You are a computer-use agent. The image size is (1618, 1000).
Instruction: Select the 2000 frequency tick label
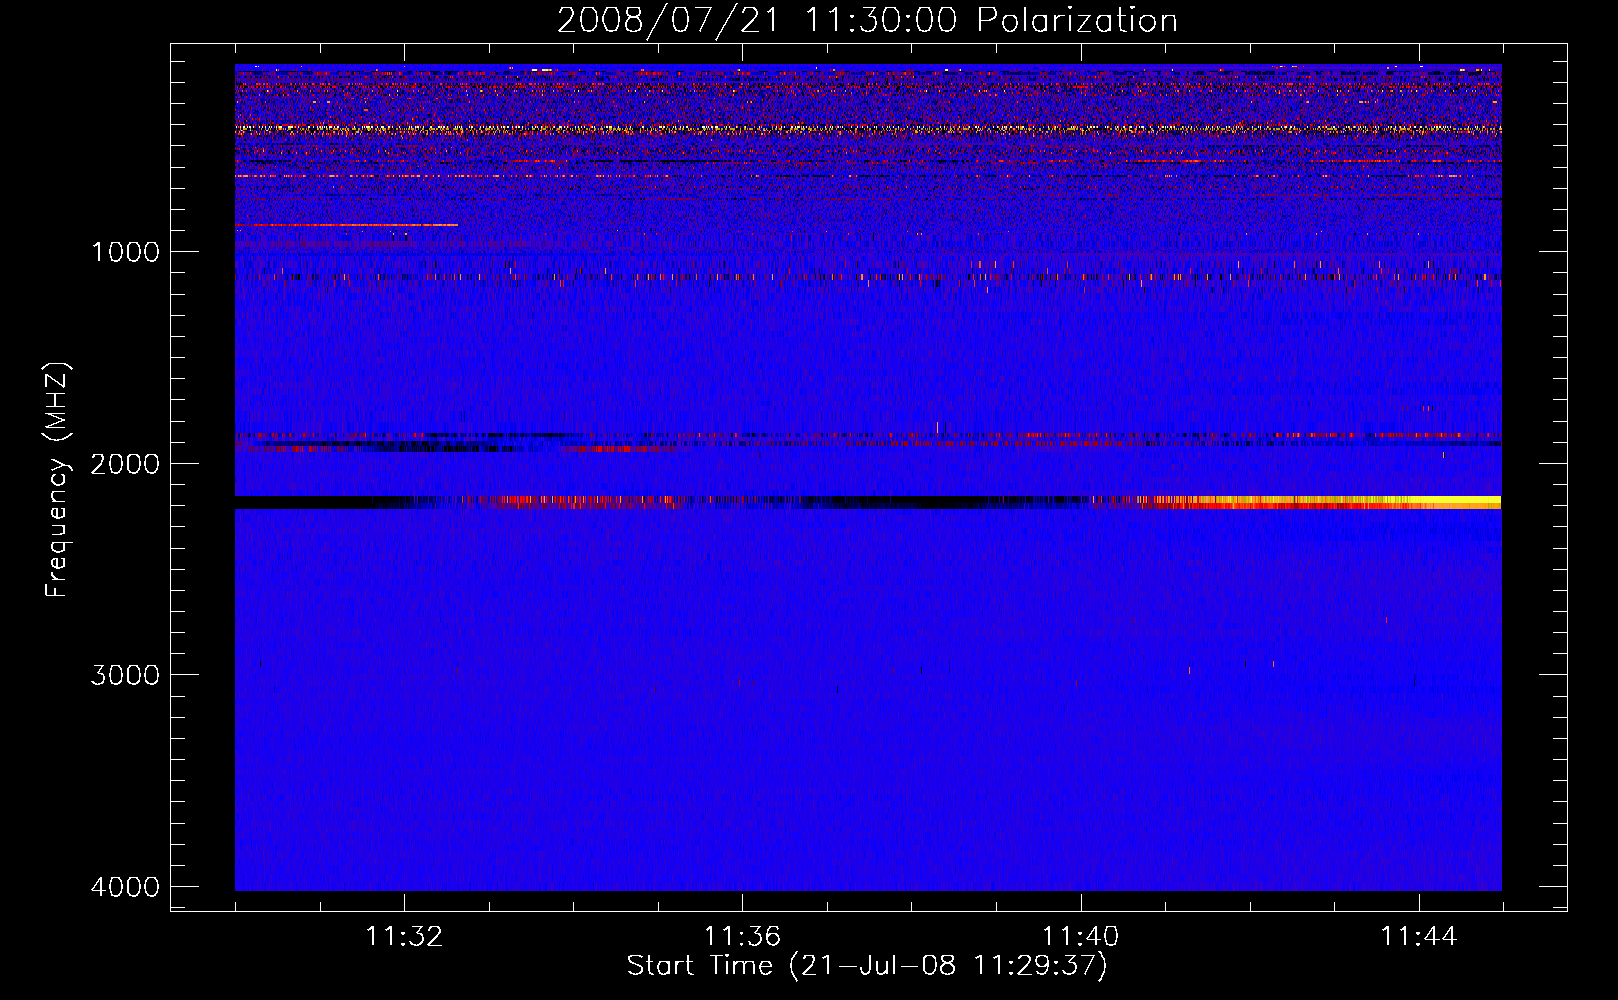(x=125, y=464)
